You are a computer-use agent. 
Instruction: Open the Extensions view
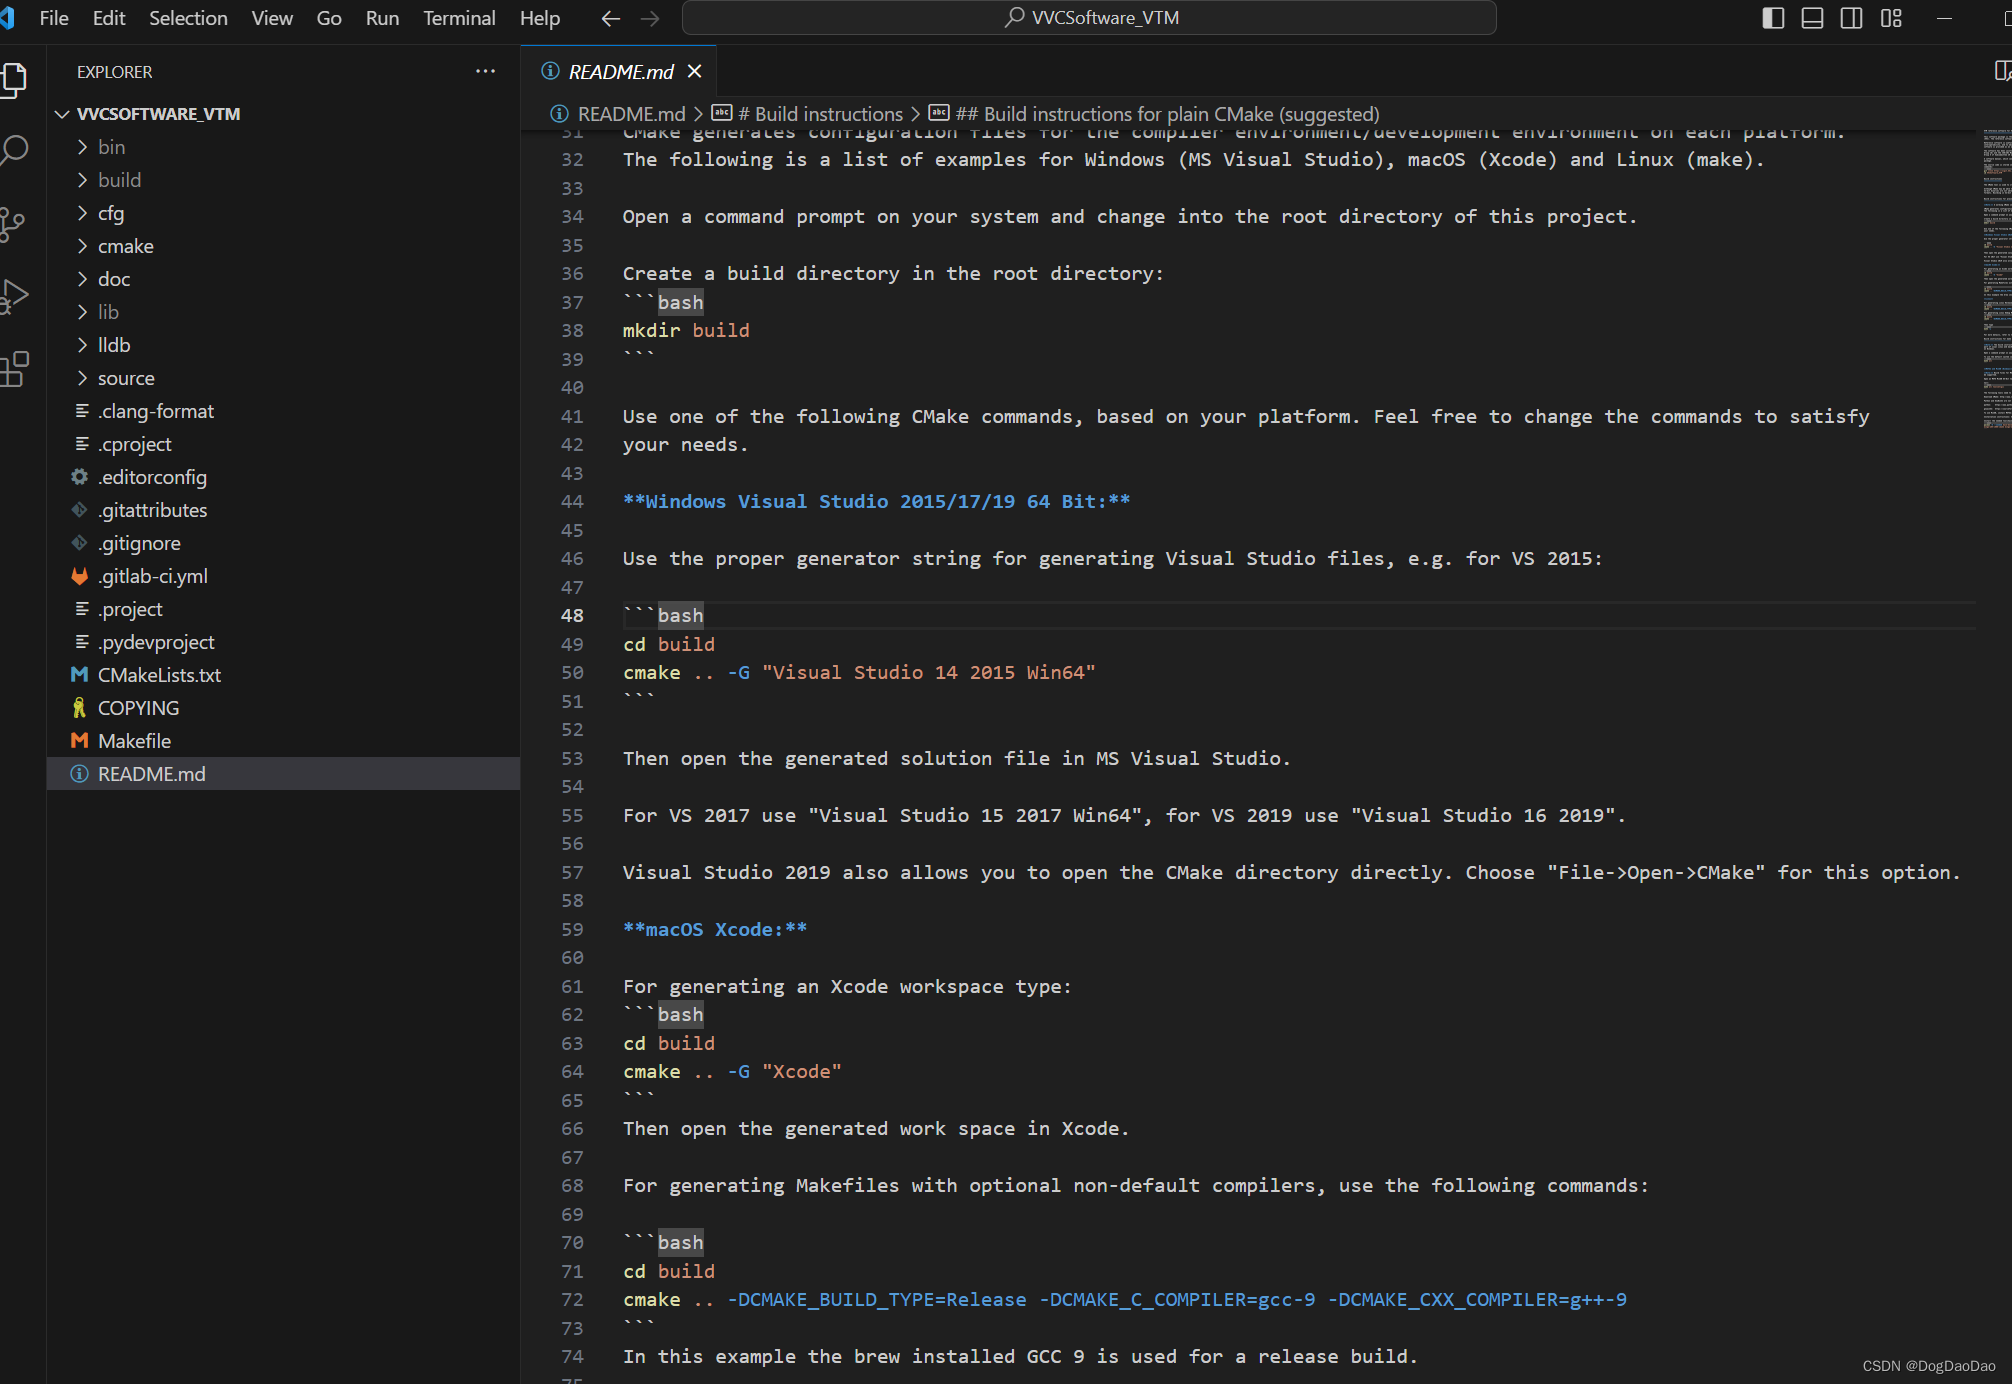click(15, 370)
